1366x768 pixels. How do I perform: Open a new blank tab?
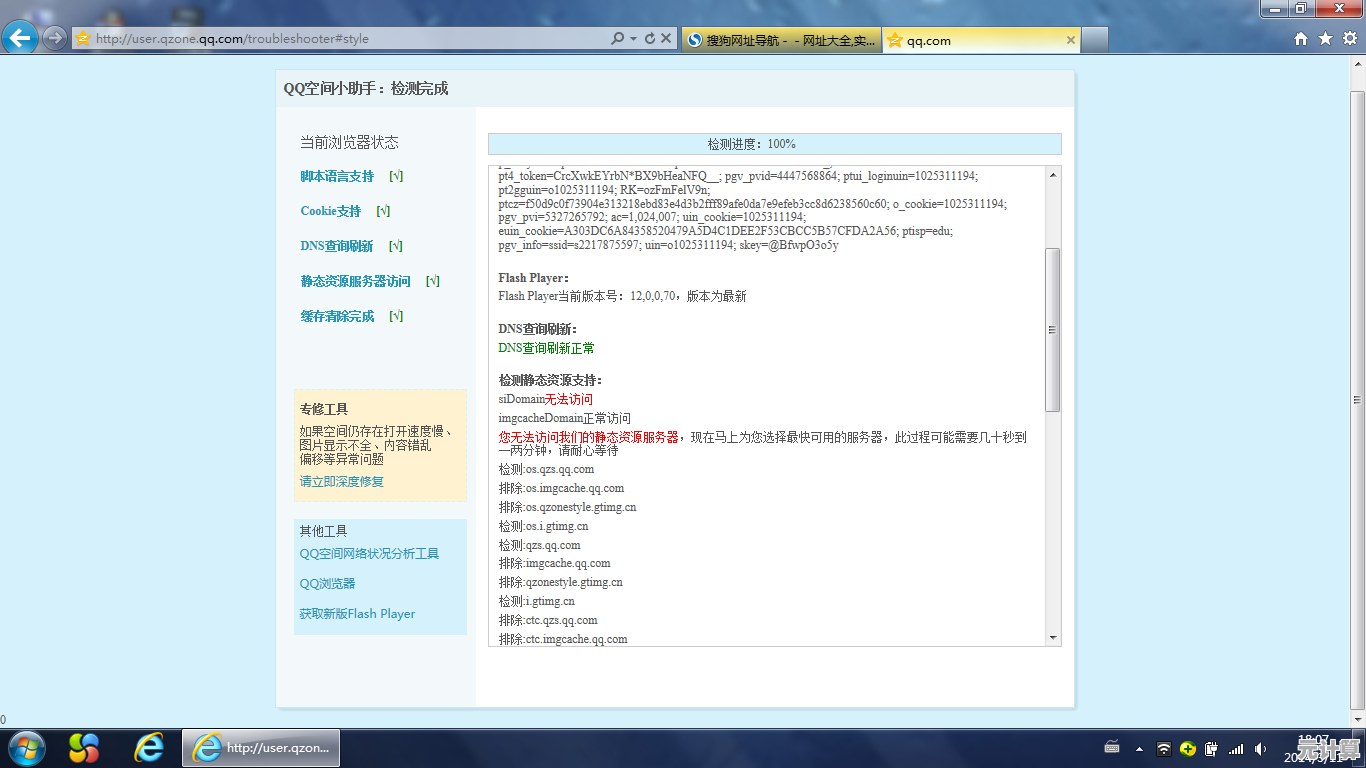coord(1095,40)
